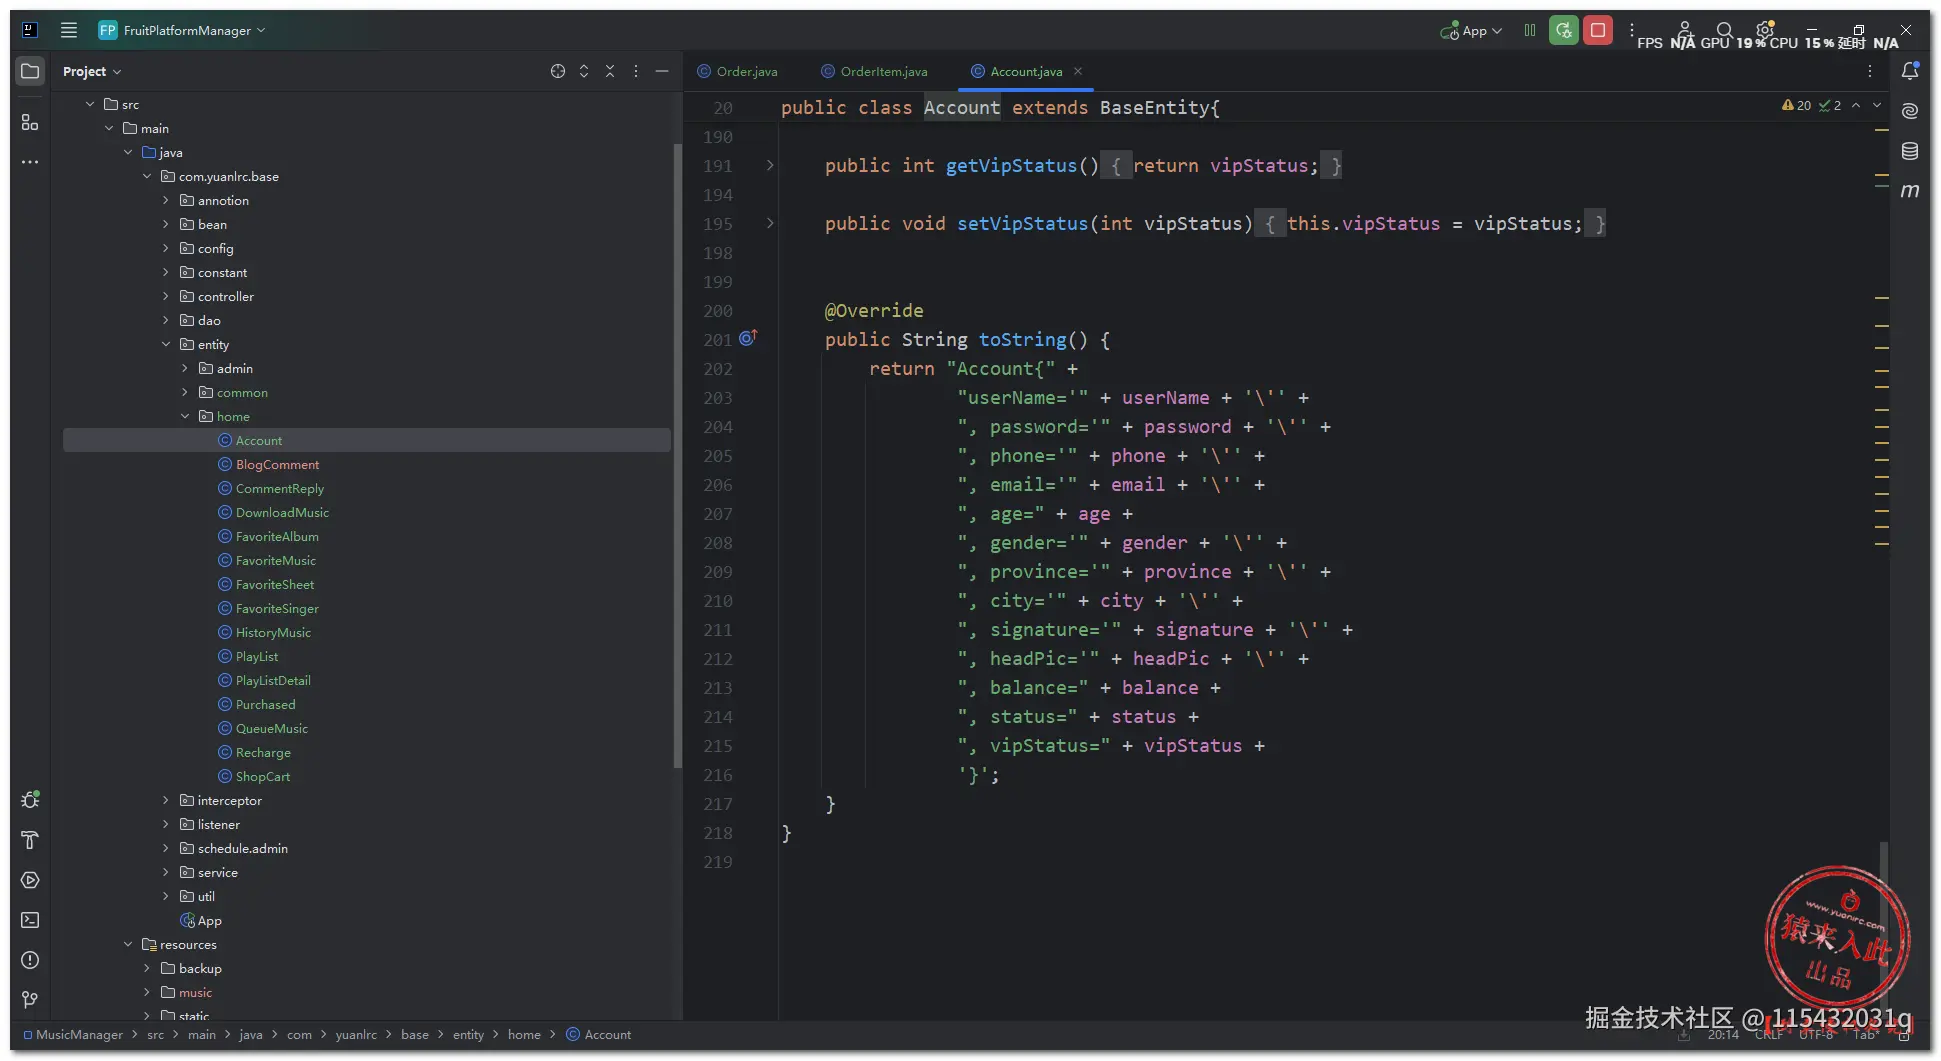Click the toString override gutter icon
The height and width of the screenshot is (1061, 1941).
pyautogui.click(x=748, y=338)
